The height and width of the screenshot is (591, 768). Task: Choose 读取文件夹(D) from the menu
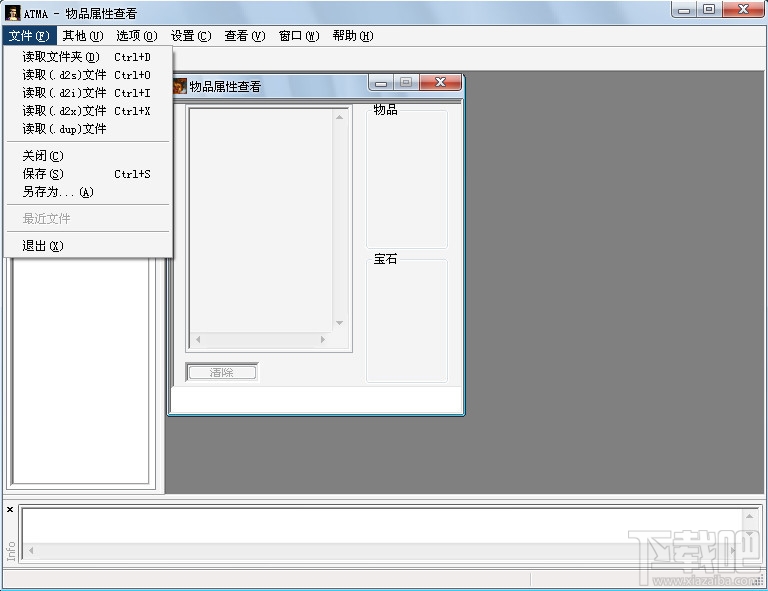[88, 57]
